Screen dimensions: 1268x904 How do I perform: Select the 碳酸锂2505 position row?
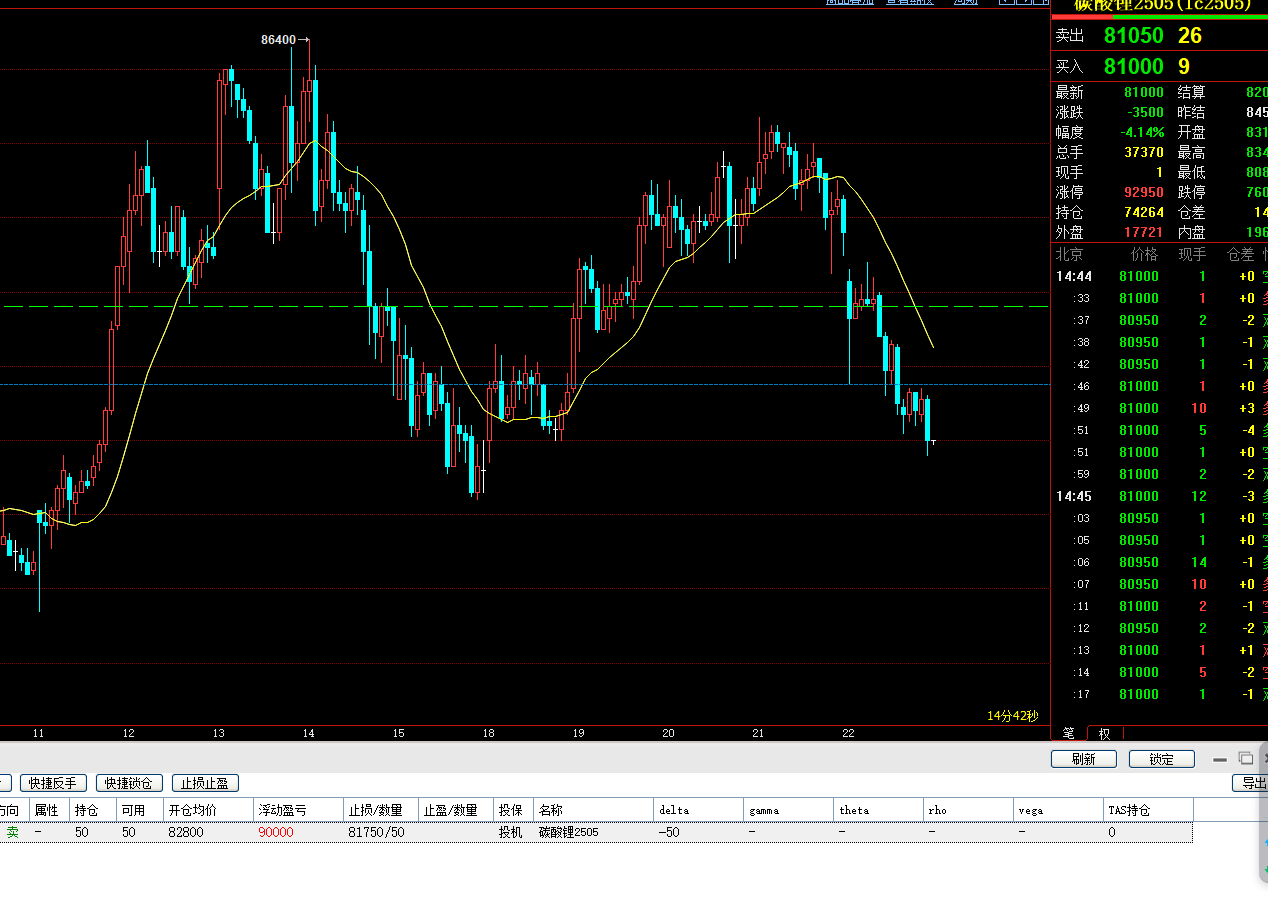point(568,832)
